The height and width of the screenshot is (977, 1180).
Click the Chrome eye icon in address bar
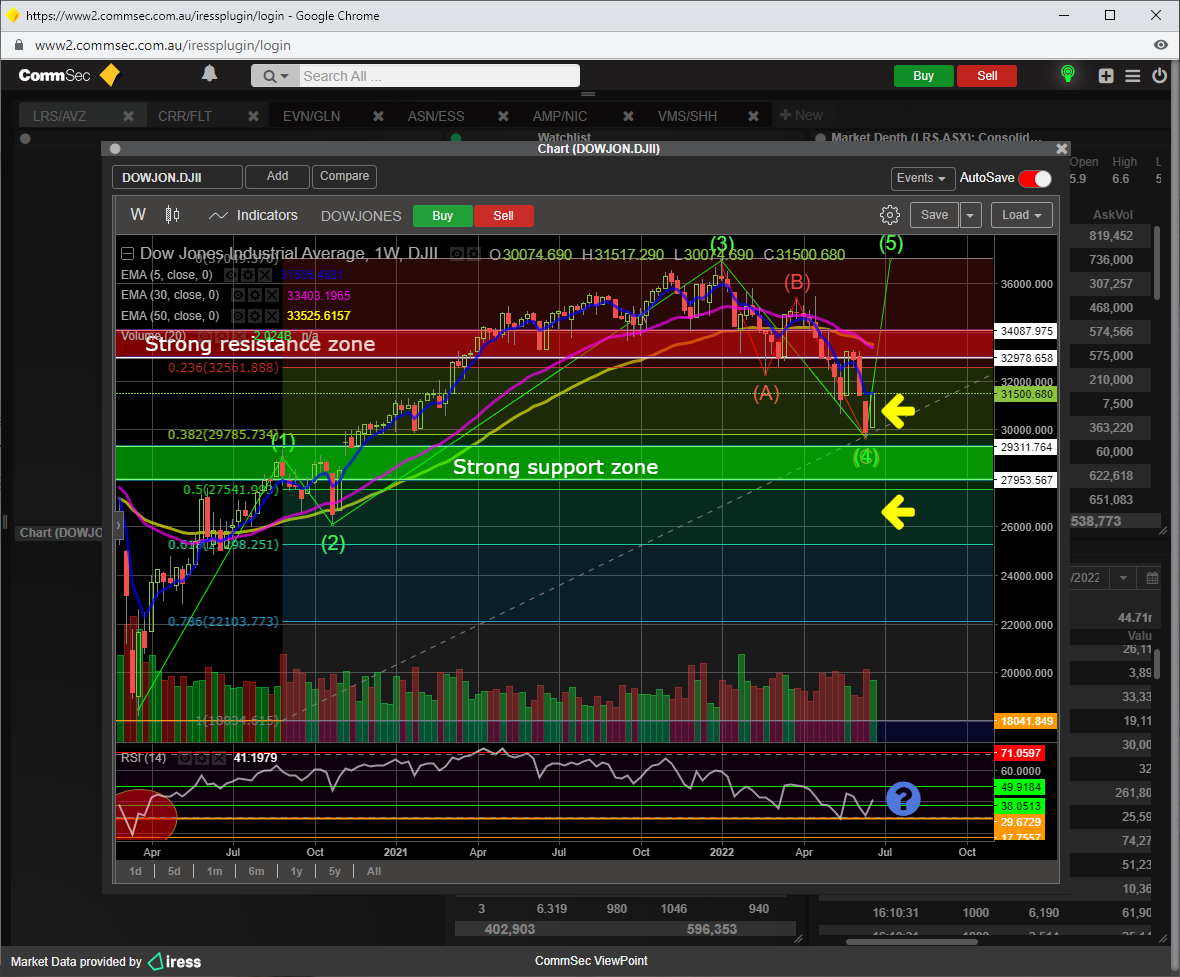point(1161,45)
